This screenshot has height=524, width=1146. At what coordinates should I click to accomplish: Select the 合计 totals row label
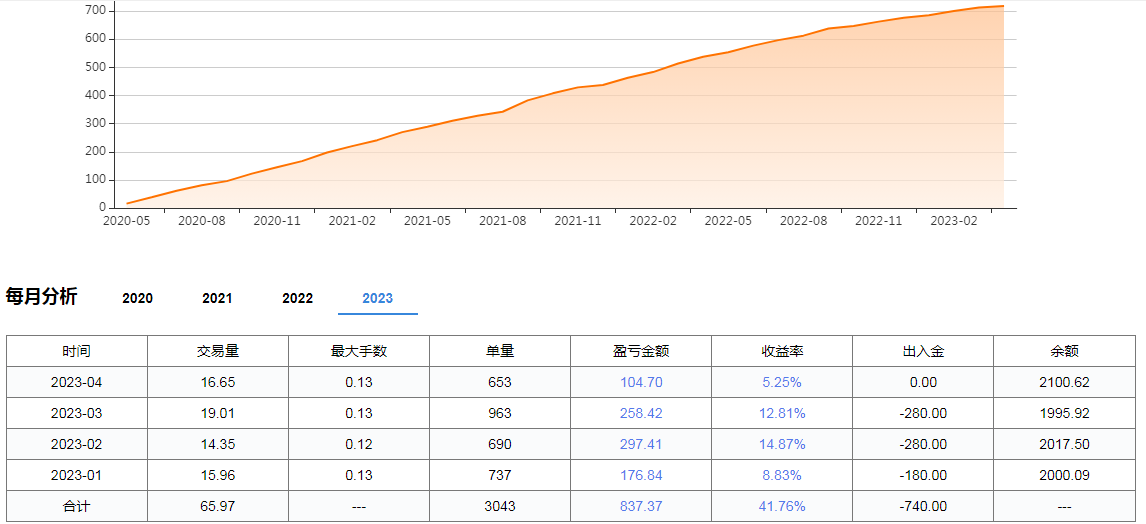(x=77, y=506)
